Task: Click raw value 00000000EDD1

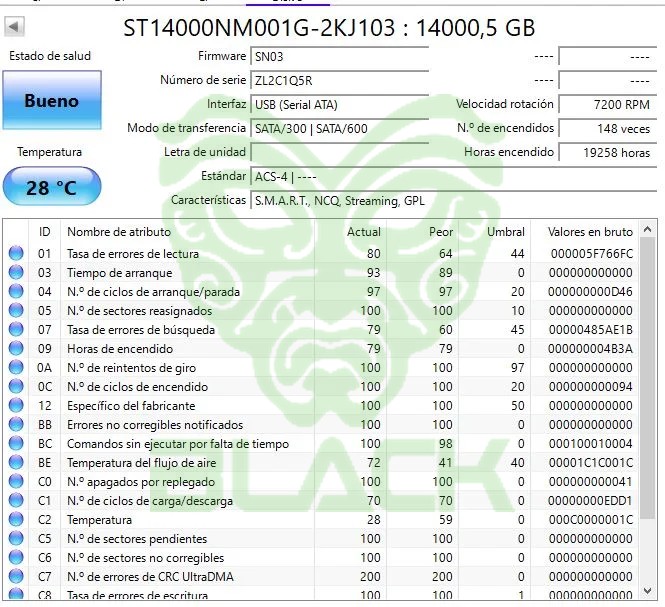Action: 590,501
